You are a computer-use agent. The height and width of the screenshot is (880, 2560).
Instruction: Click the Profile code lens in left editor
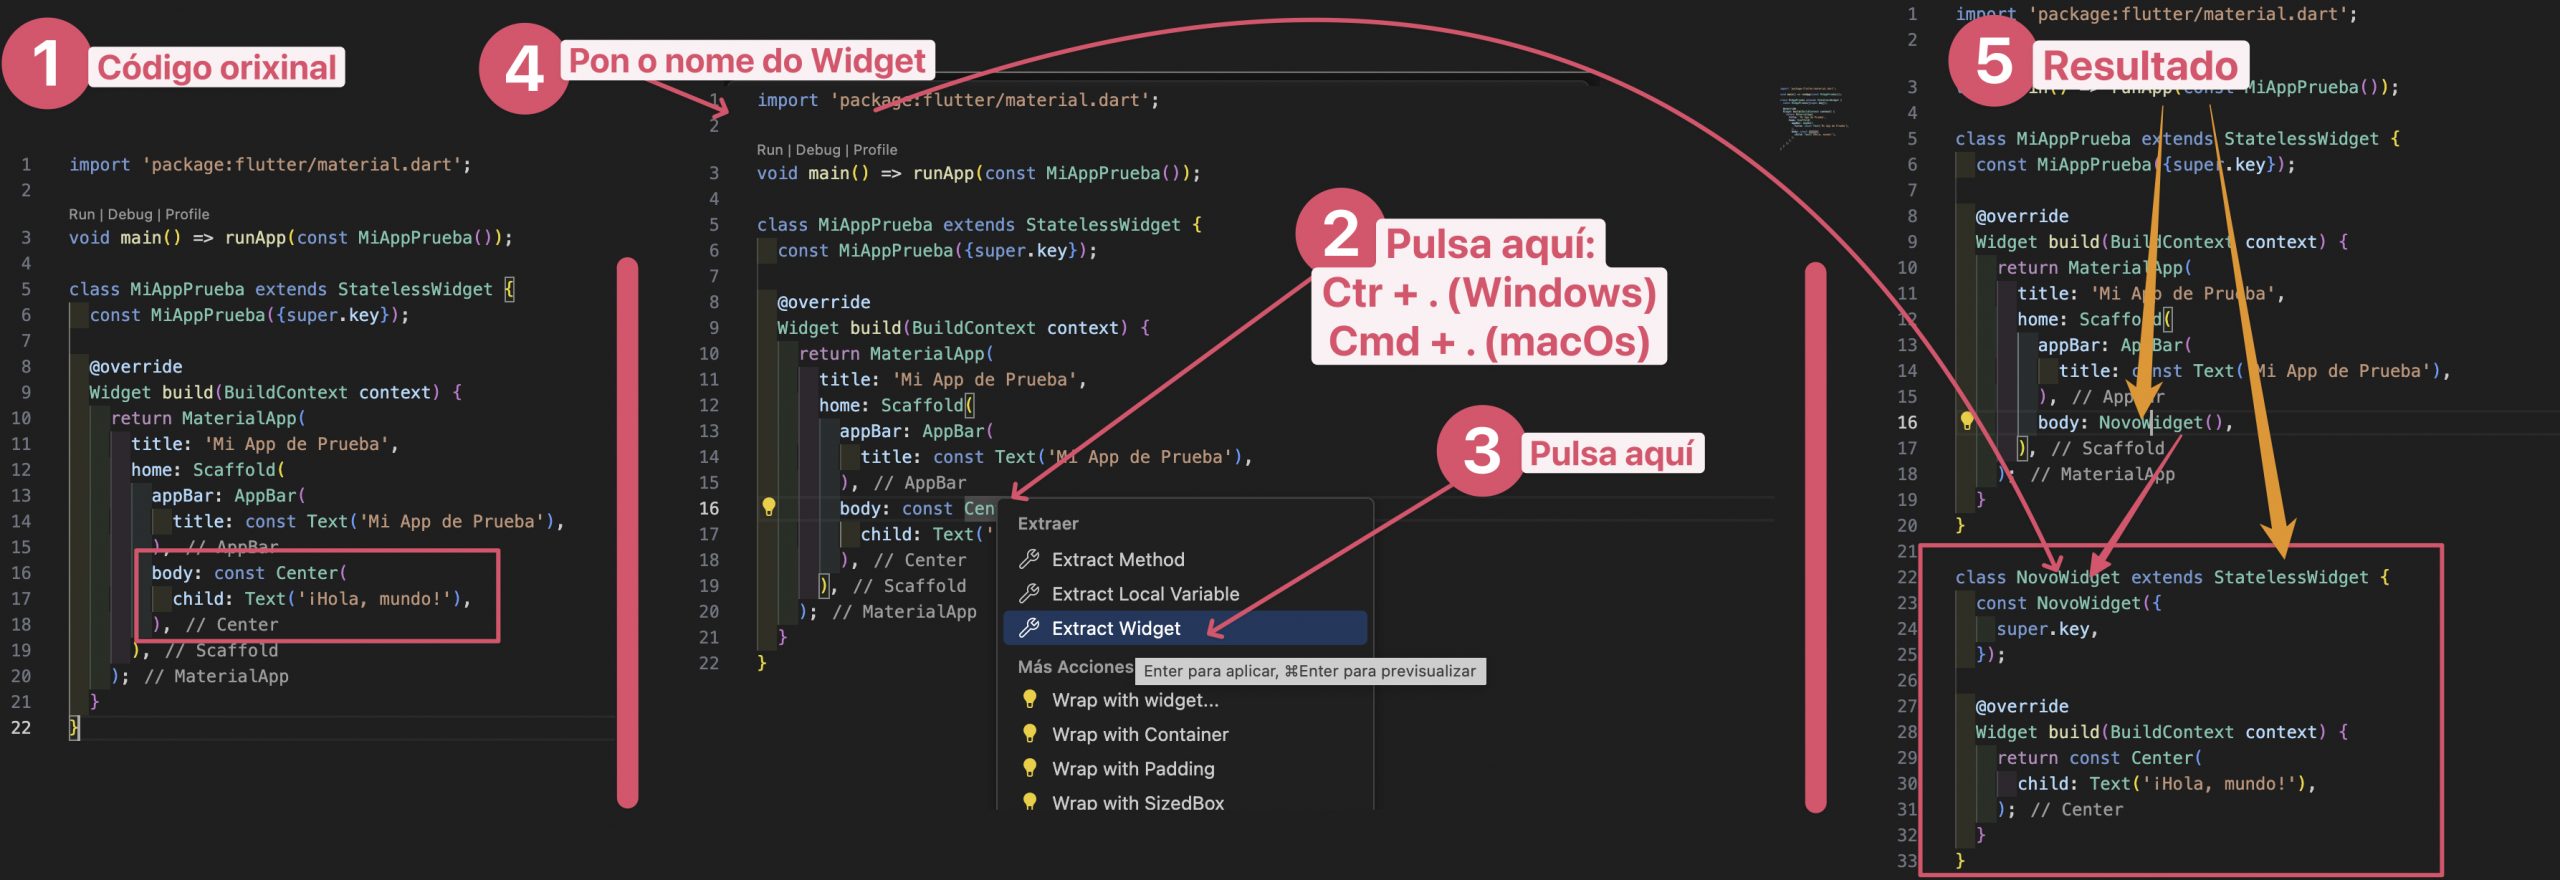187,214
